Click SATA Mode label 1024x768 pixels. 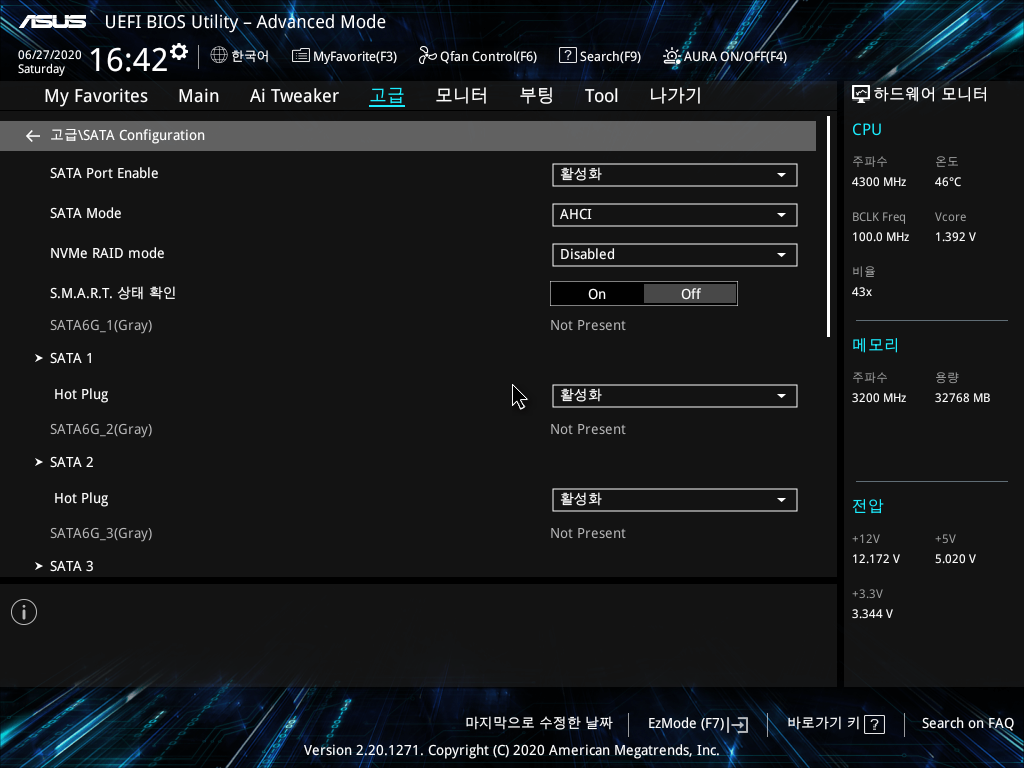pos(86,214)
